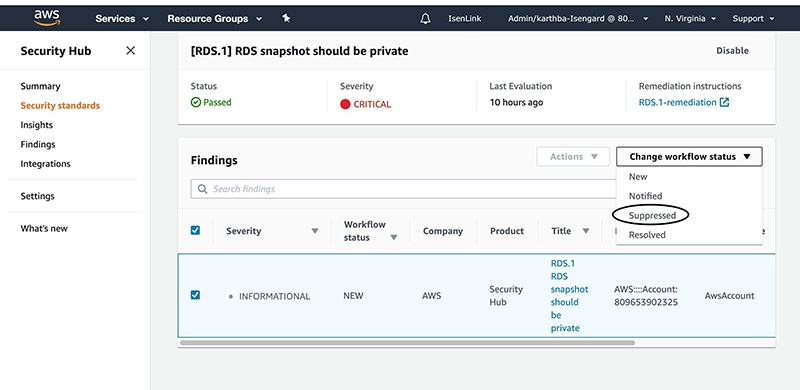Image resolution: width=800 pixels, height=390 pixels.
Task: Click the horizontal scrollbar under findings table
Action: tap(407, 343)
